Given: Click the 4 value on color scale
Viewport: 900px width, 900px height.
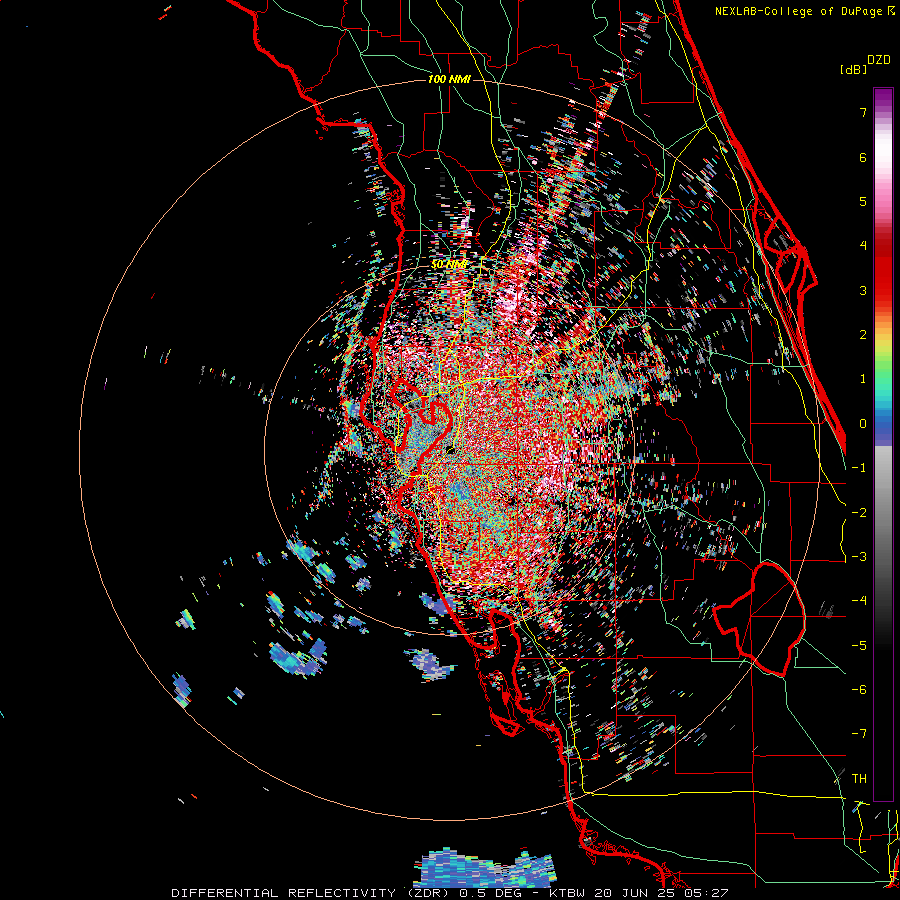Looking at the screenshot, I should coord(863,246).
